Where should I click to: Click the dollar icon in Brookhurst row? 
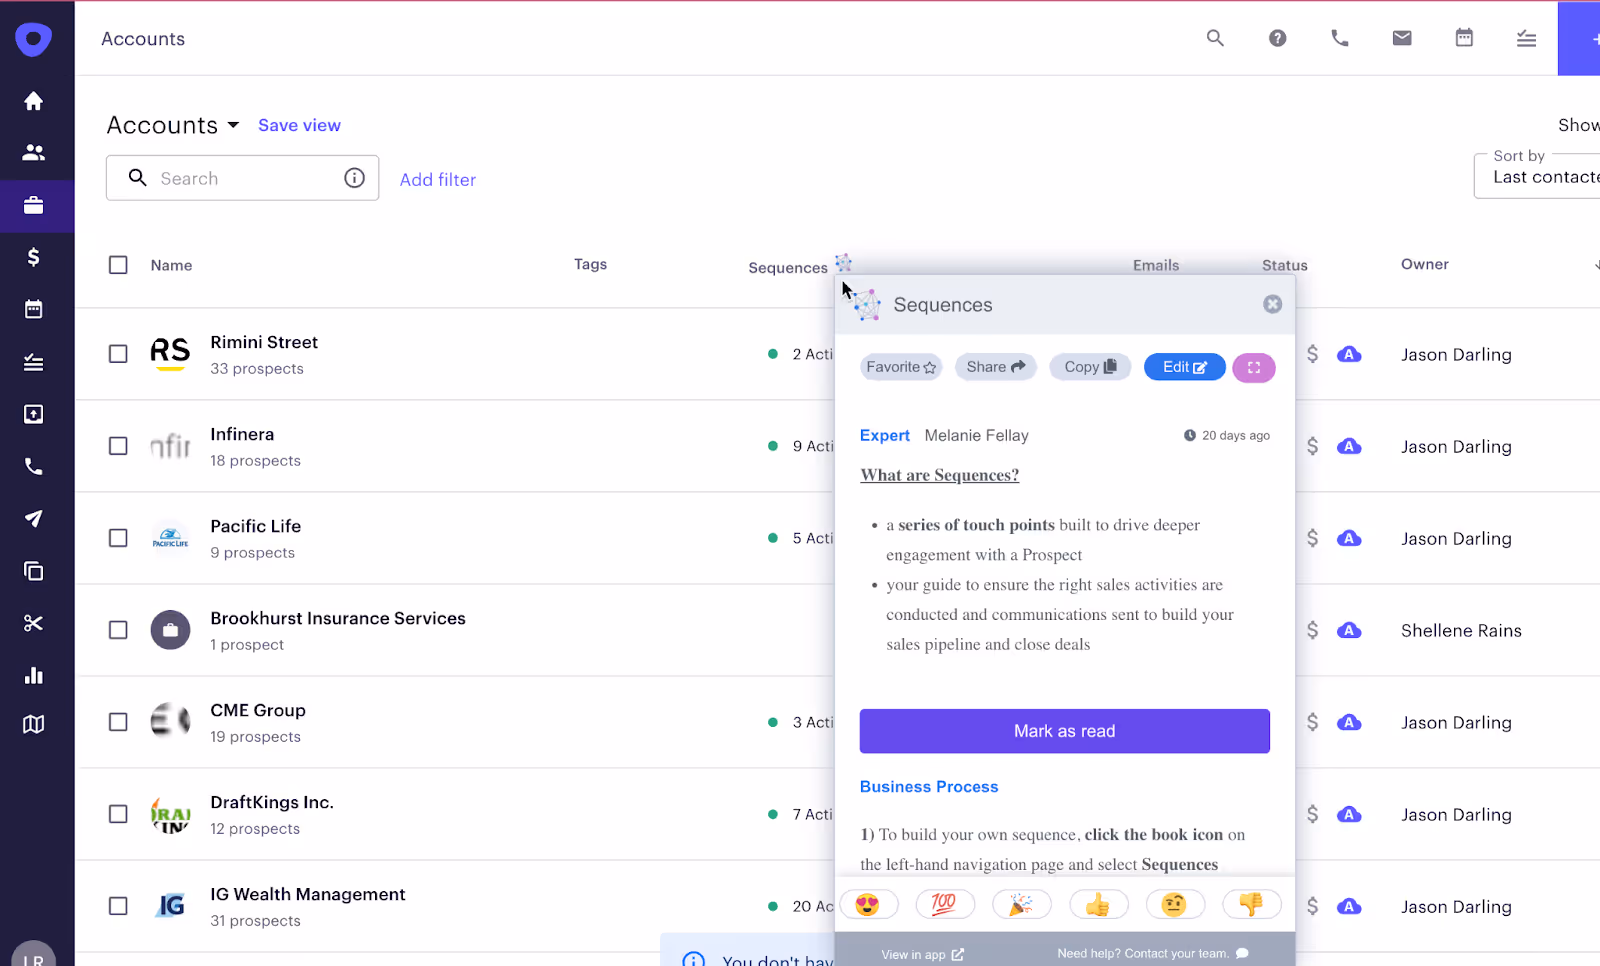[1312, 630]
